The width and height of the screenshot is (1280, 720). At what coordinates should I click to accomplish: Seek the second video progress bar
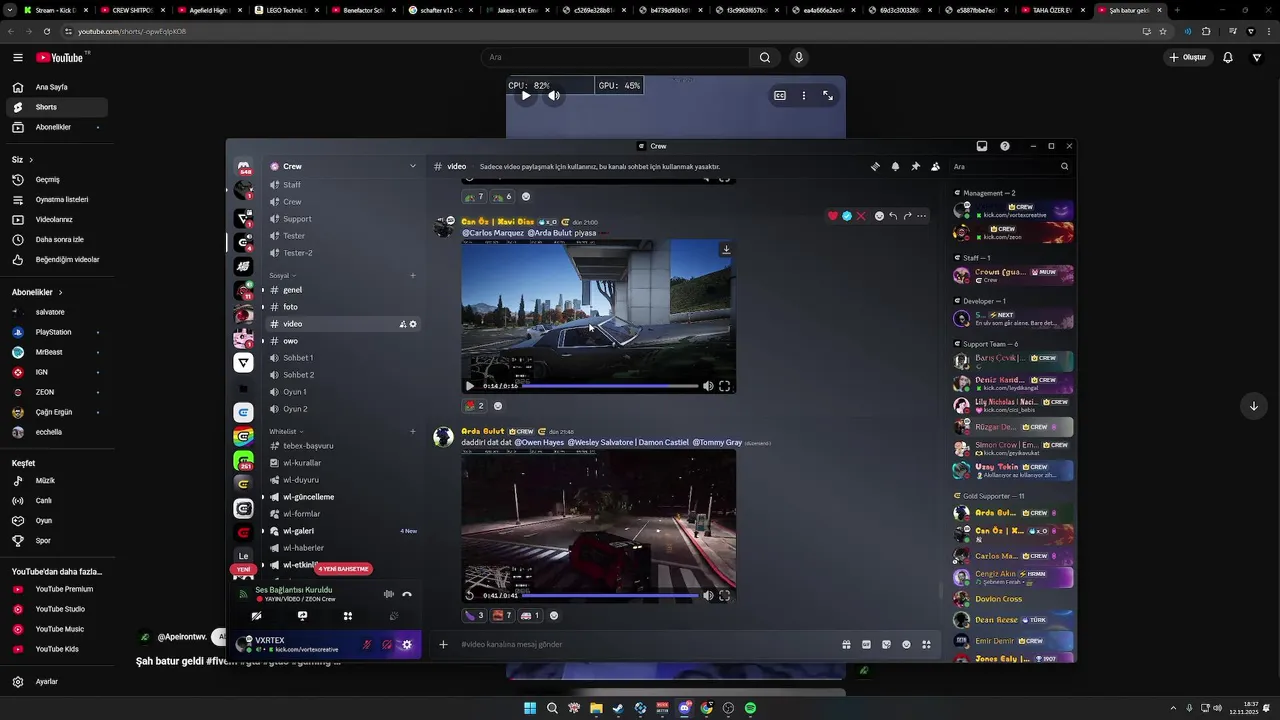tap(610, 595)
